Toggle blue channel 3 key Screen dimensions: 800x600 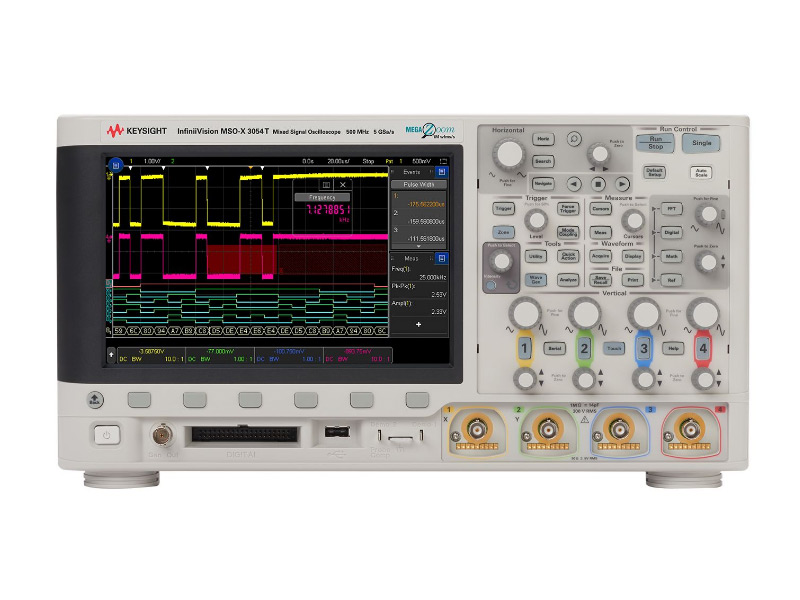[x=644, y=348]
